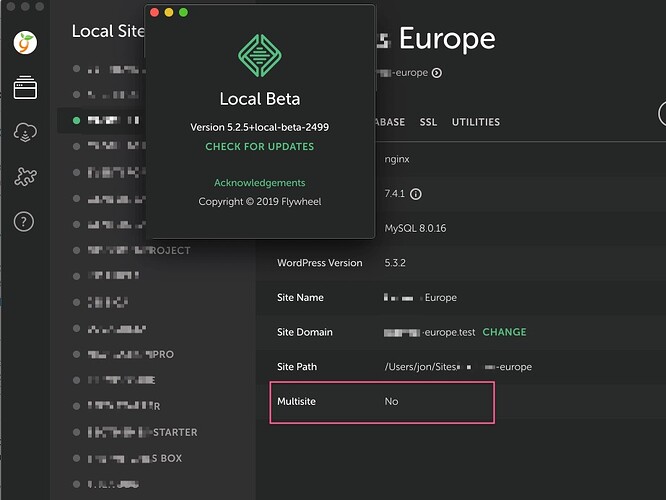
Task: Select the site ending in STARTER
Action: [x=135, y=432]
